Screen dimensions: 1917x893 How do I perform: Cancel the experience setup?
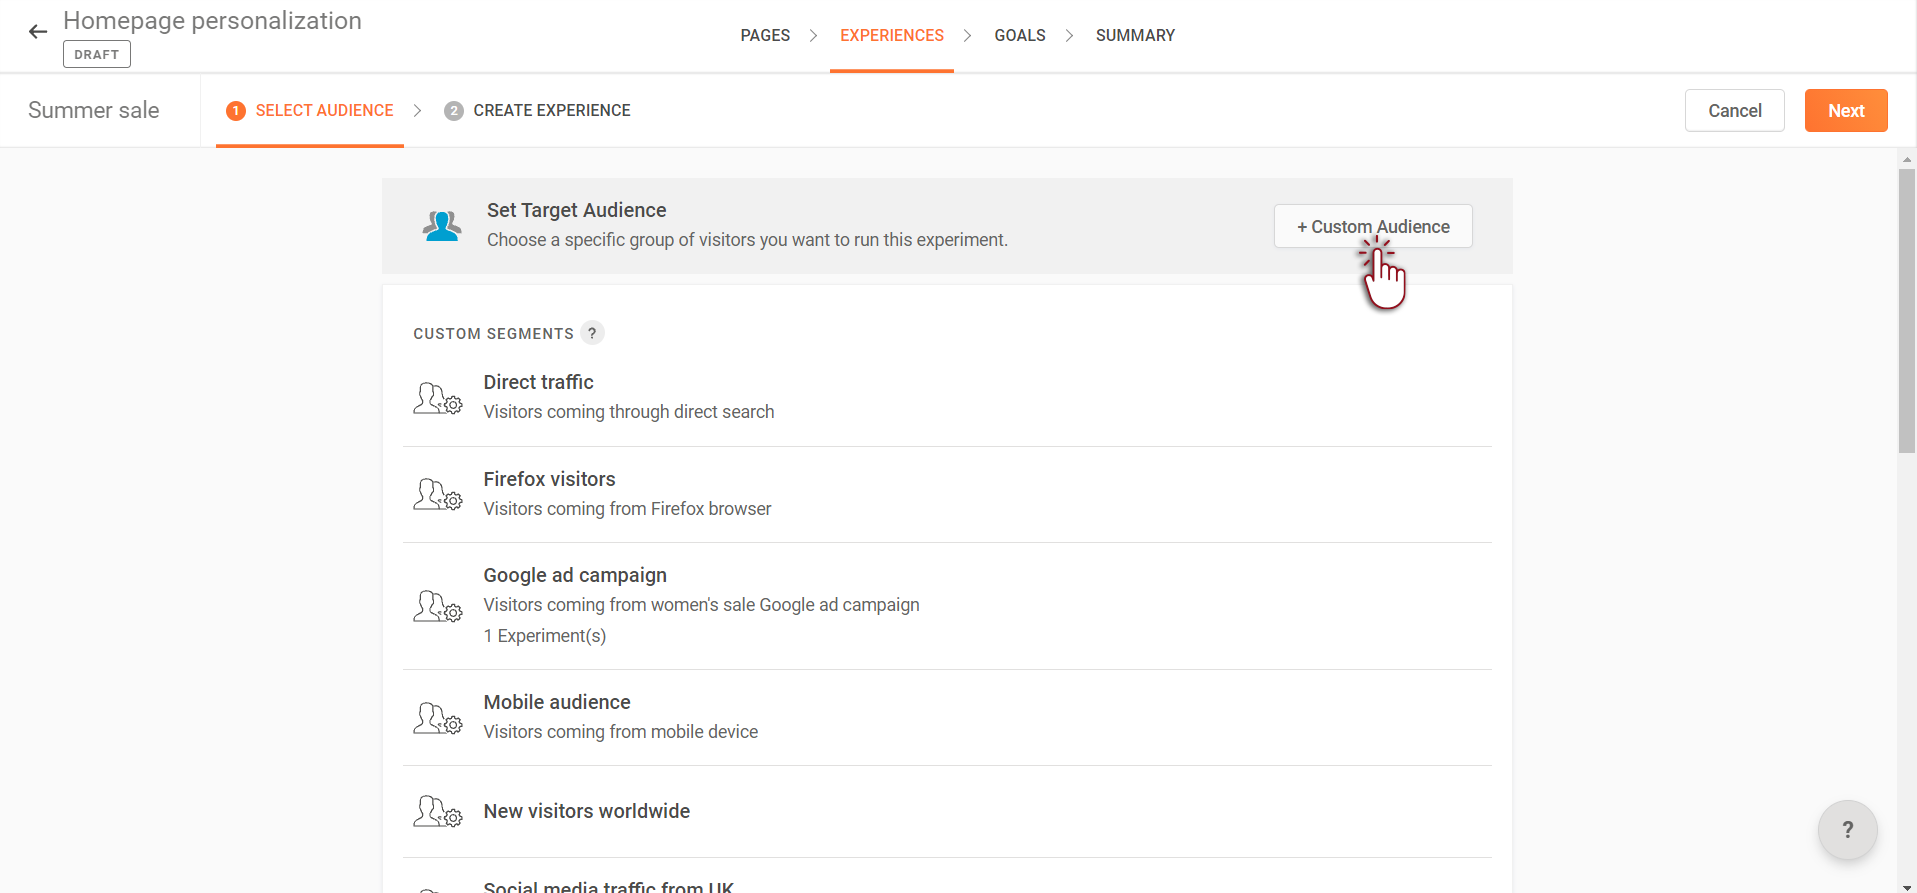[1734, 111]
